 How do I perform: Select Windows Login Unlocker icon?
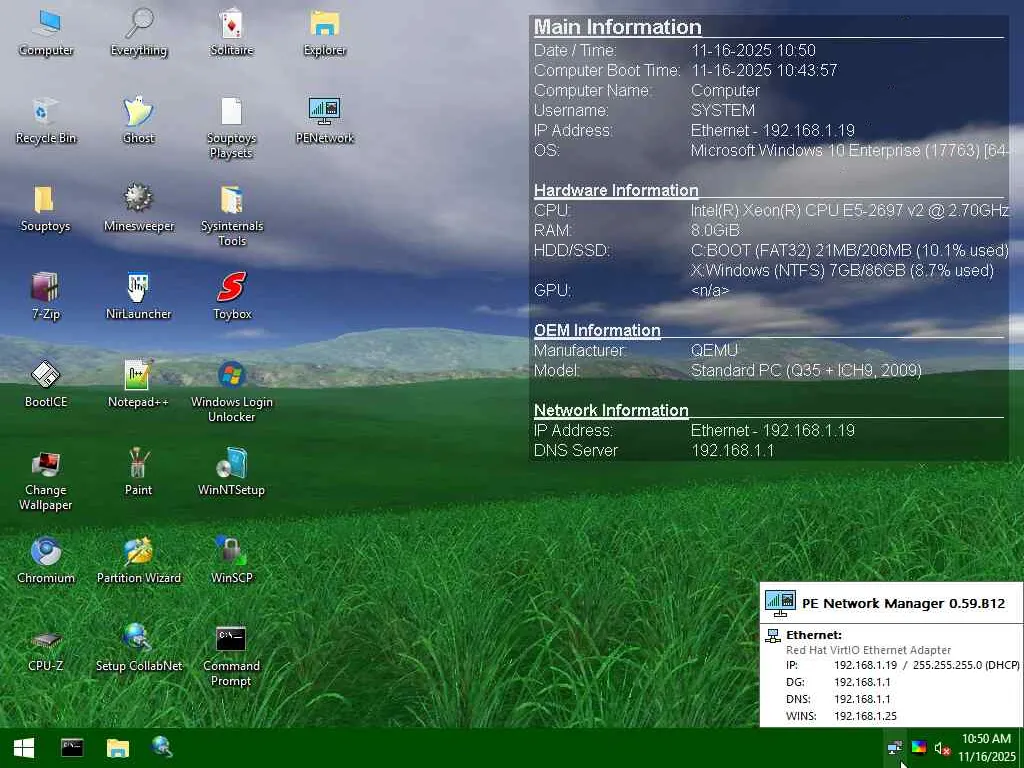(232, 392)
